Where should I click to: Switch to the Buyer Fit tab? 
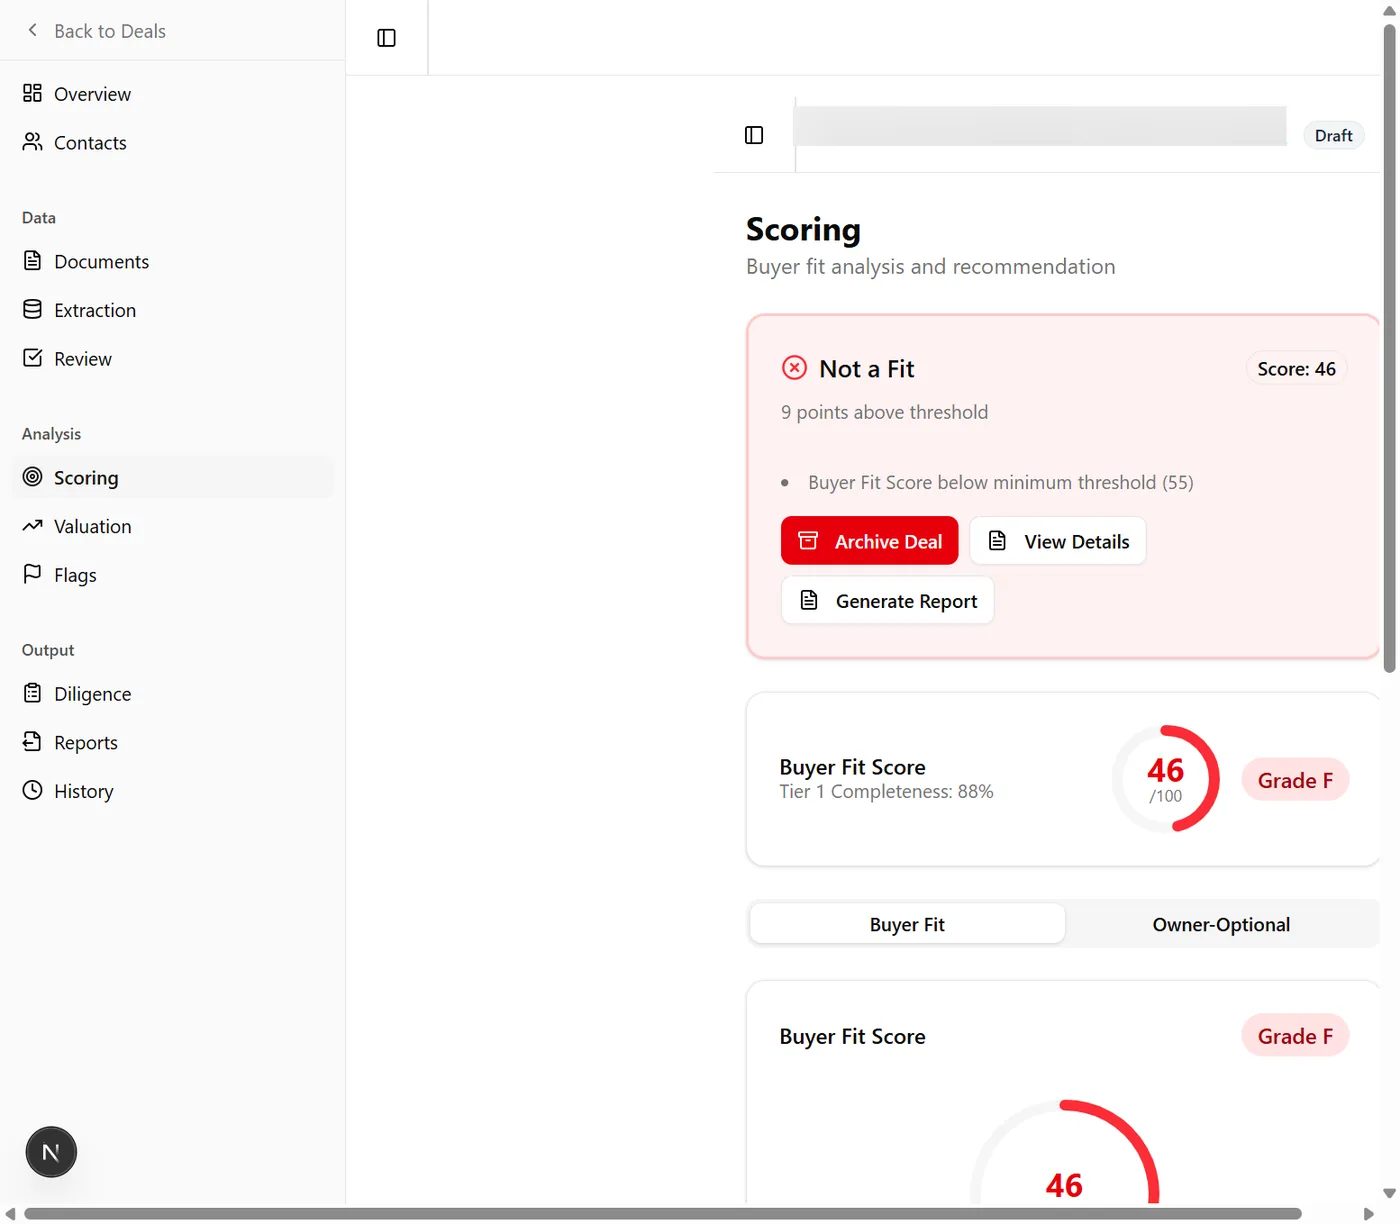pyautogui.click(x=907, y=925)
